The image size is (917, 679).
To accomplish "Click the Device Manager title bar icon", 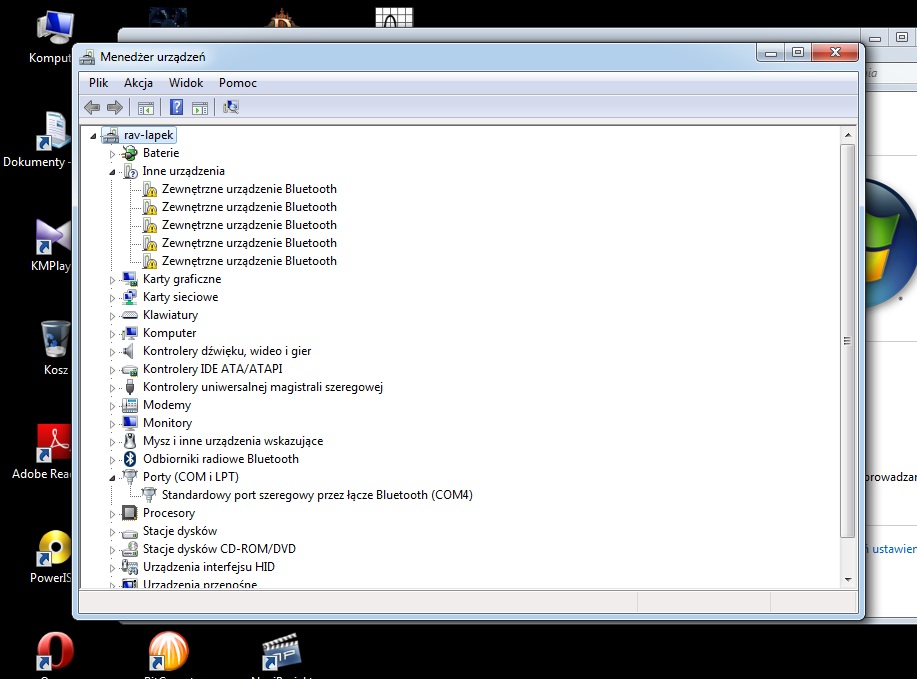I will coord(87,57).
